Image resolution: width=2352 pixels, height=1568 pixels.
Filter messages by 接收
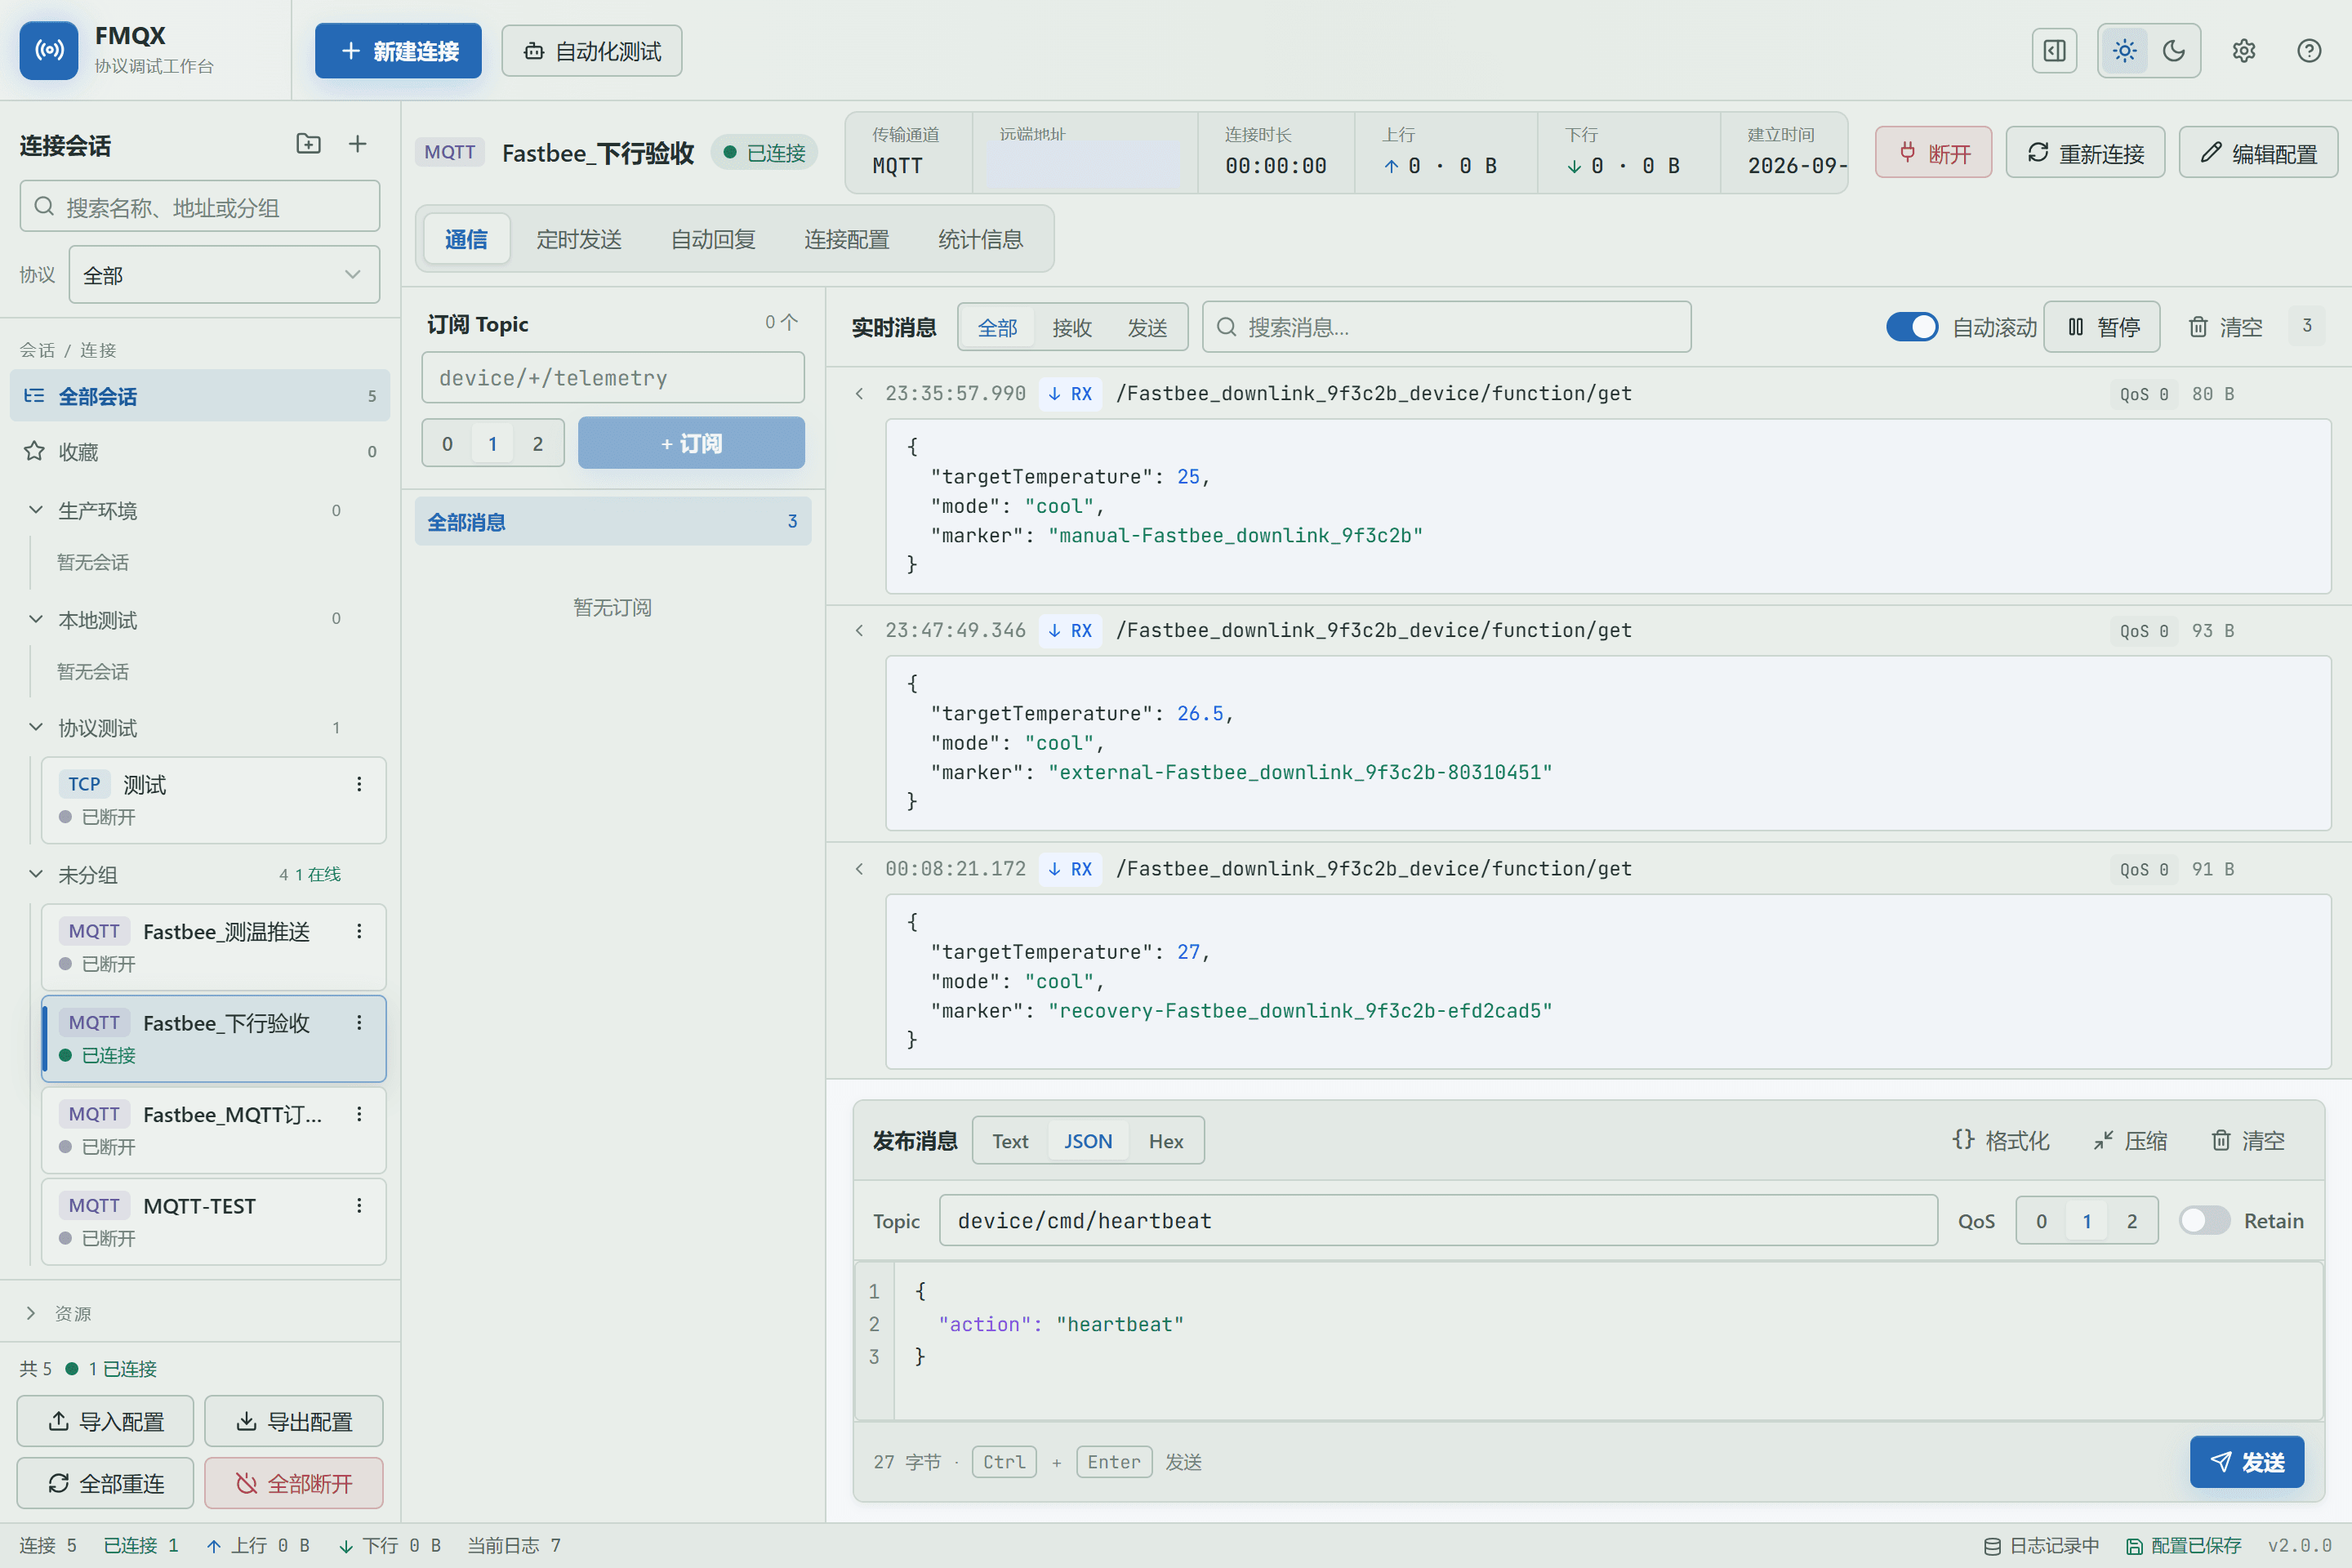pyautogui.click(x=1072, y=327)
